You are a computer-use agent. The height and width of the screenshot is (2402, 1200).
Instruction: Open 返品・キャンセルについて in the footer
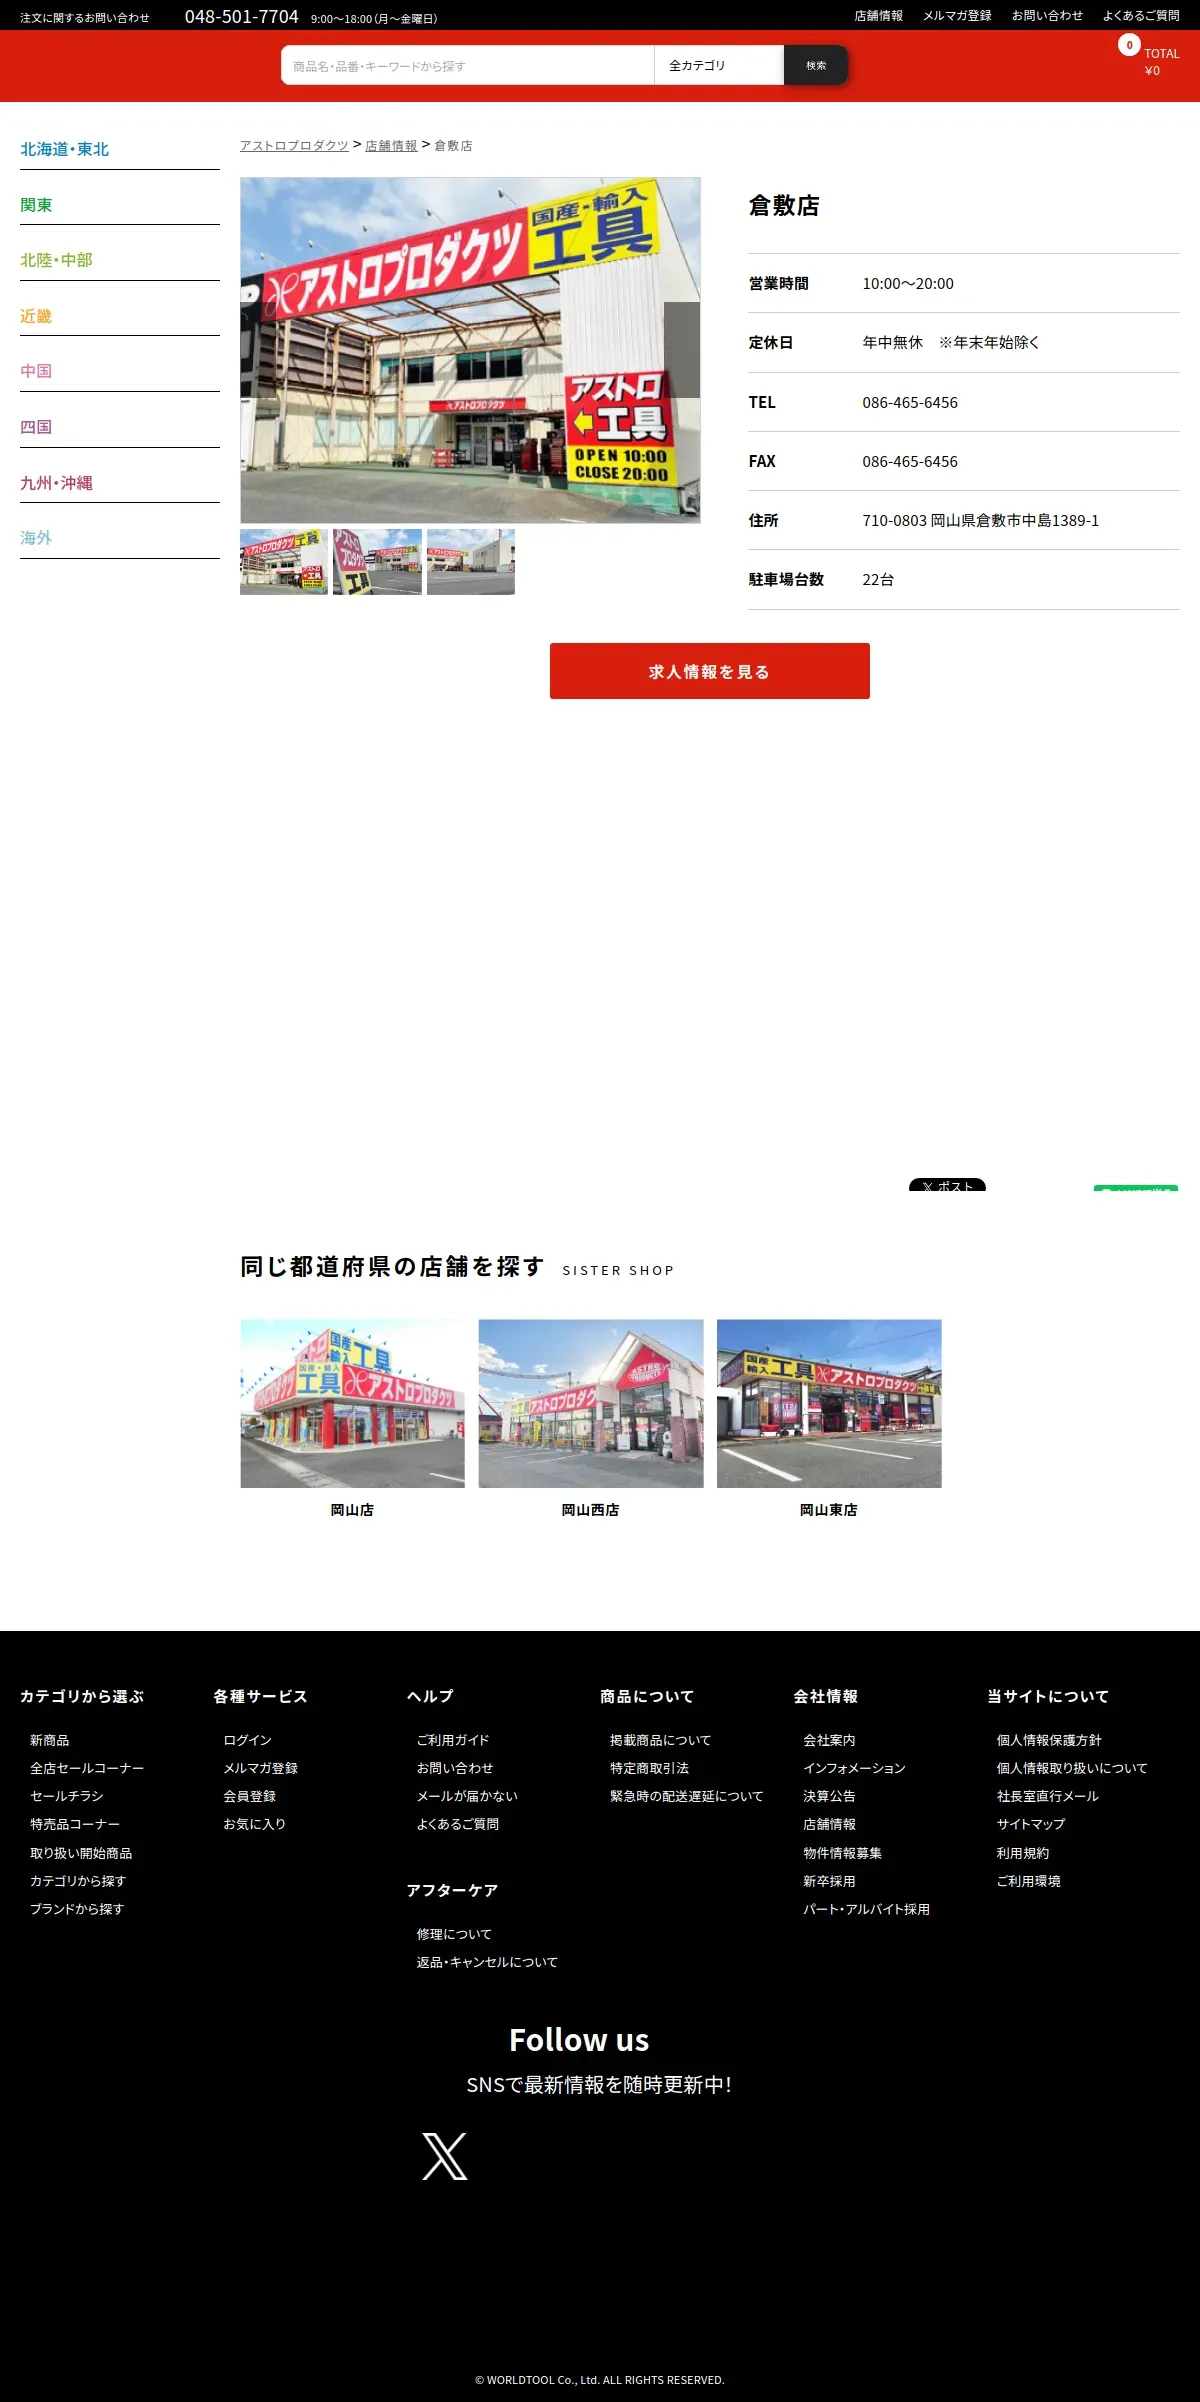[487, 1962]
